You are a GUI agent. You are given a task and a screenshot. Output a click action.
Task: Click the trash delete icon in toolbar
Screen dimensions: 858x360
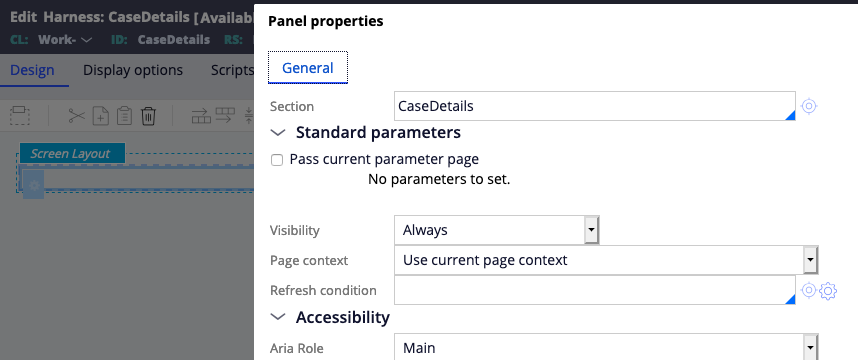click(x=148, y=116)
